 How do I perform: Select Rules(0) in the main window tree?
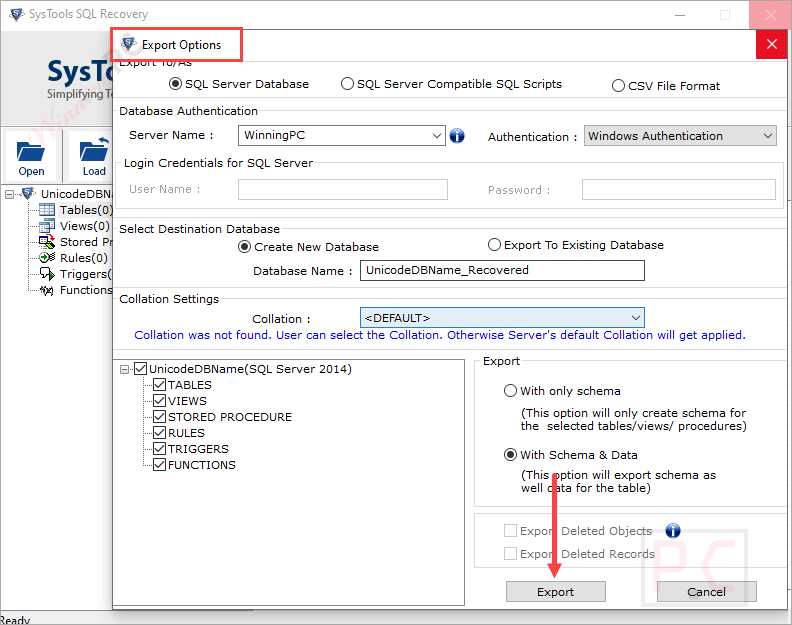[x=83, y=258]
